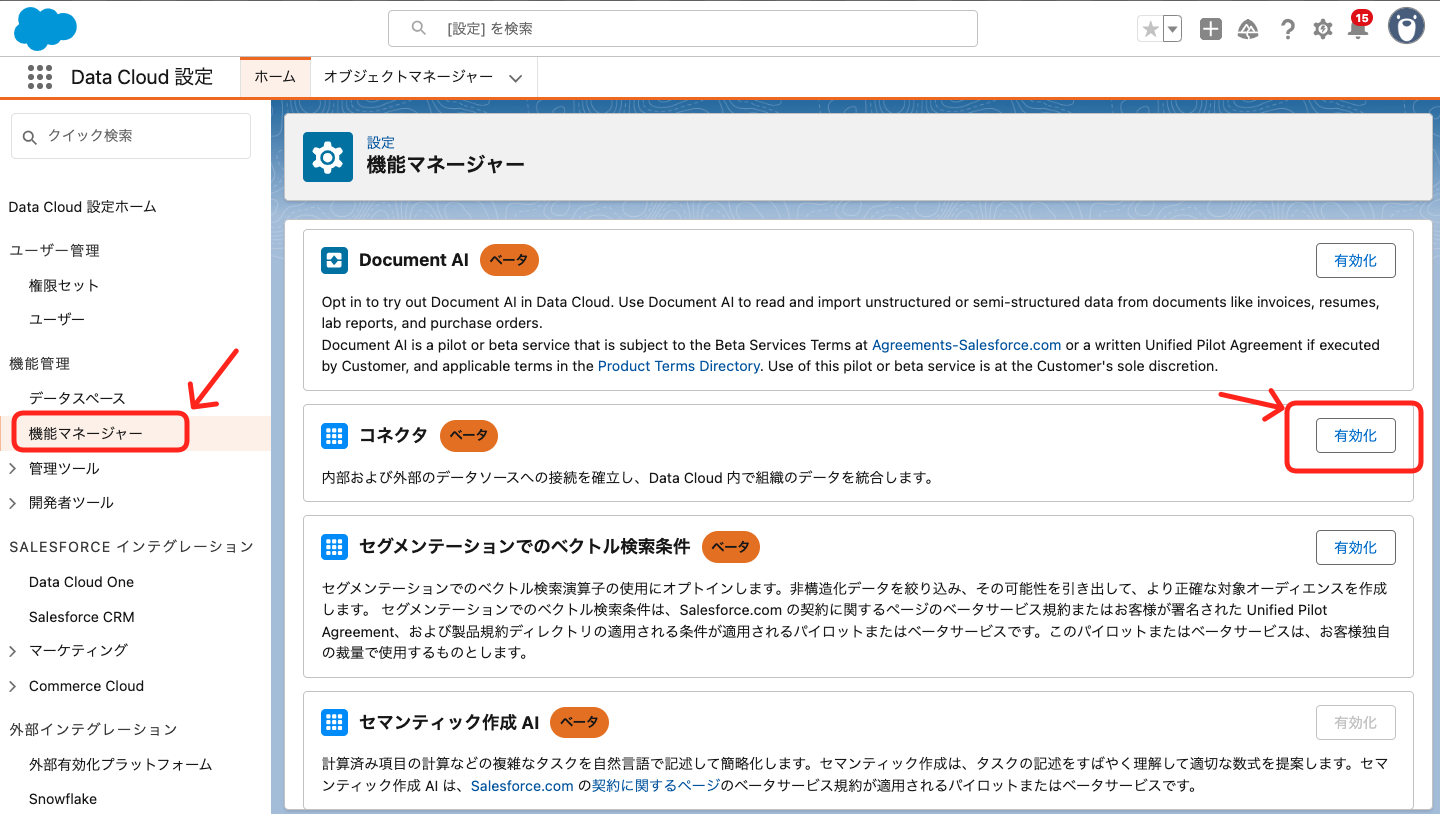Screen dimensions: 1440x814
Task: Expand the マーケティング section chevron
Action: tap(13, 651)
